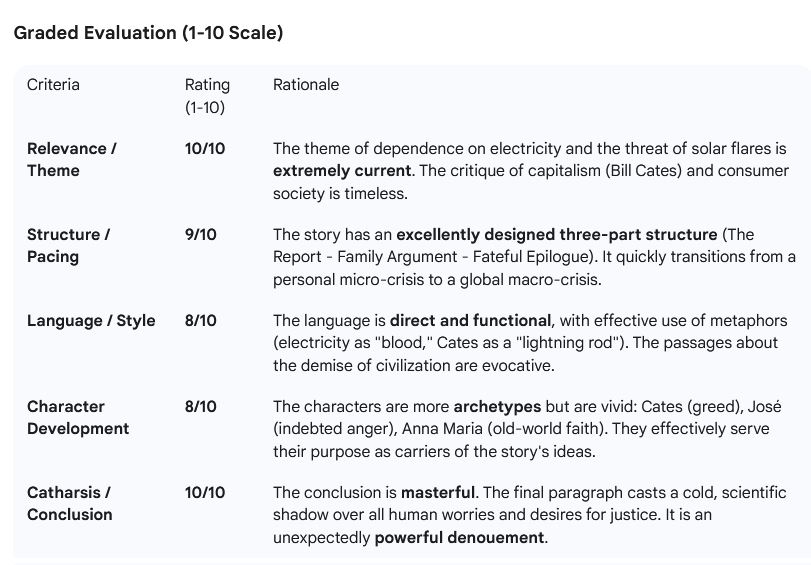This screenshot has height=565, width=811.
Task: Click the bold phrase "direct and functional"
Action: (470, 321)
